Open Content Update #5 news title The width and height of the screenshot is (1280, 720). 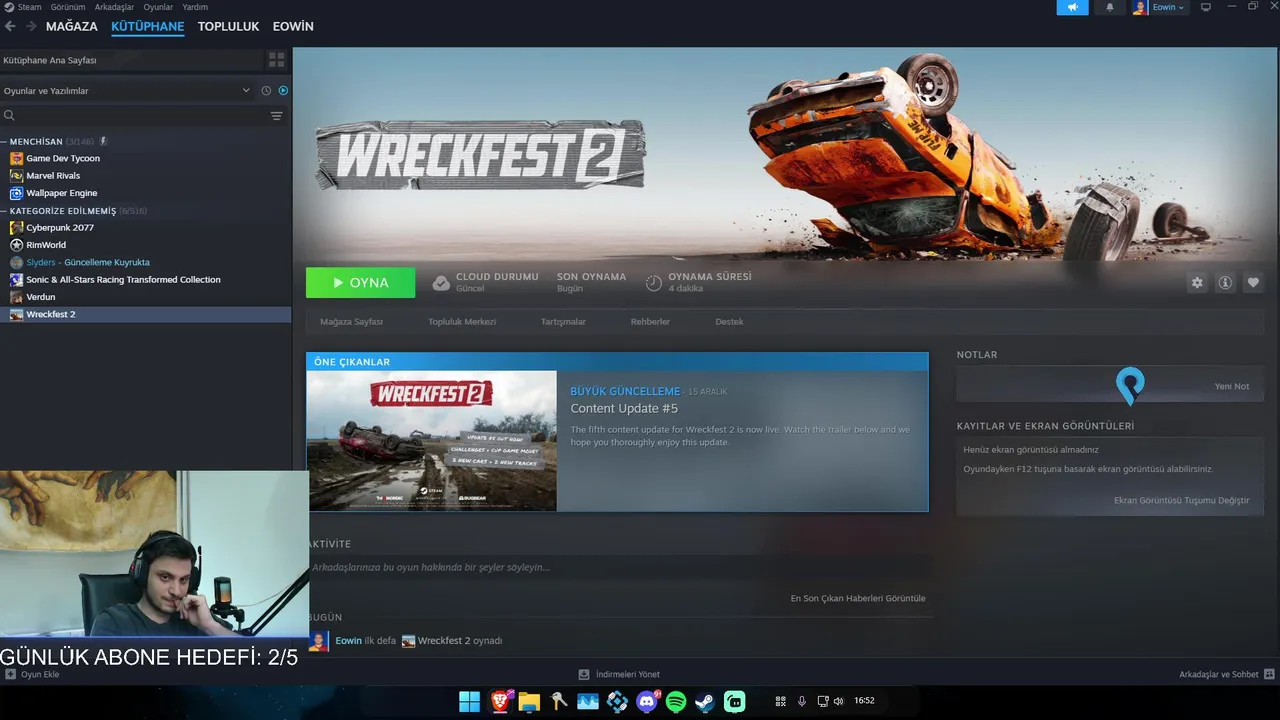click(x=624, y=409)
